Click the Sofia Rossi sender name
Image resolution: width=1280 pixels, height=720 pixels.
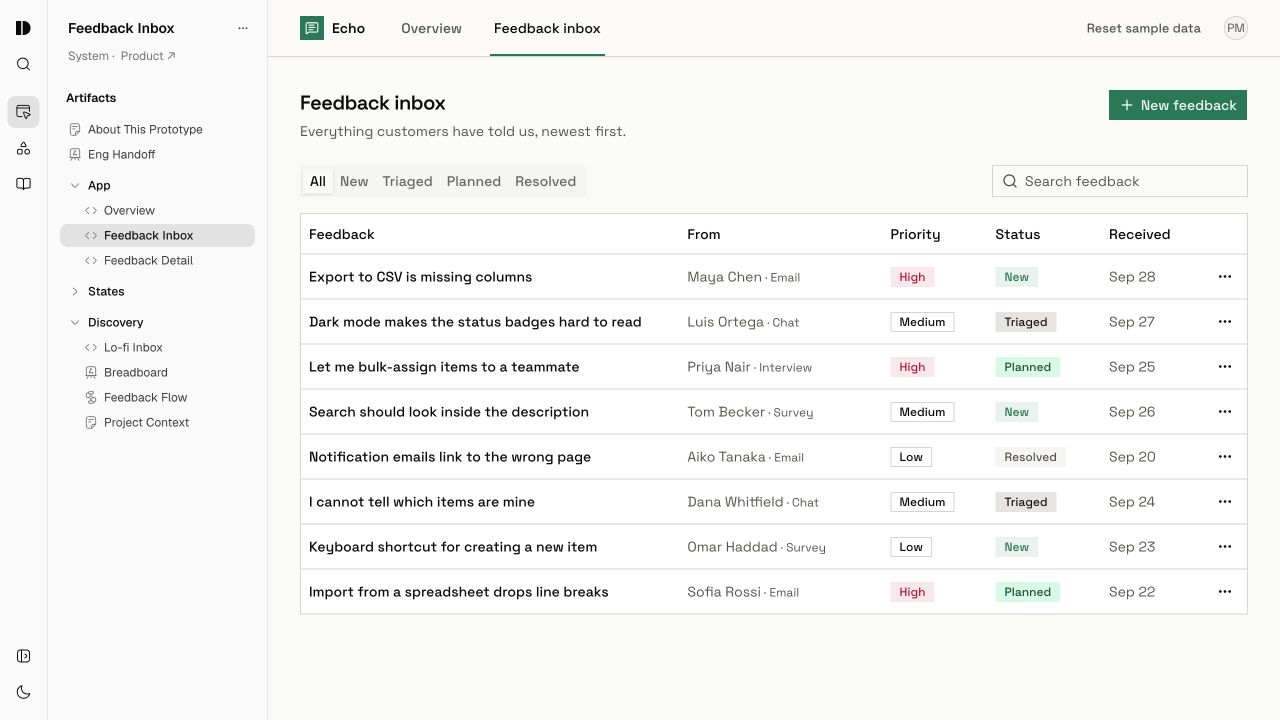[724, 592]
